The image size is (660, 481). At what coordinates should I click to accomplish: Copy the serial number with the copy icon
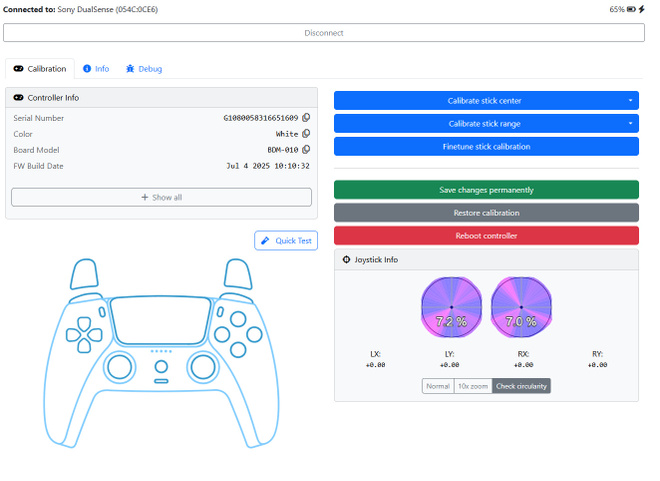pyautogui.click(x=306, y=117)
